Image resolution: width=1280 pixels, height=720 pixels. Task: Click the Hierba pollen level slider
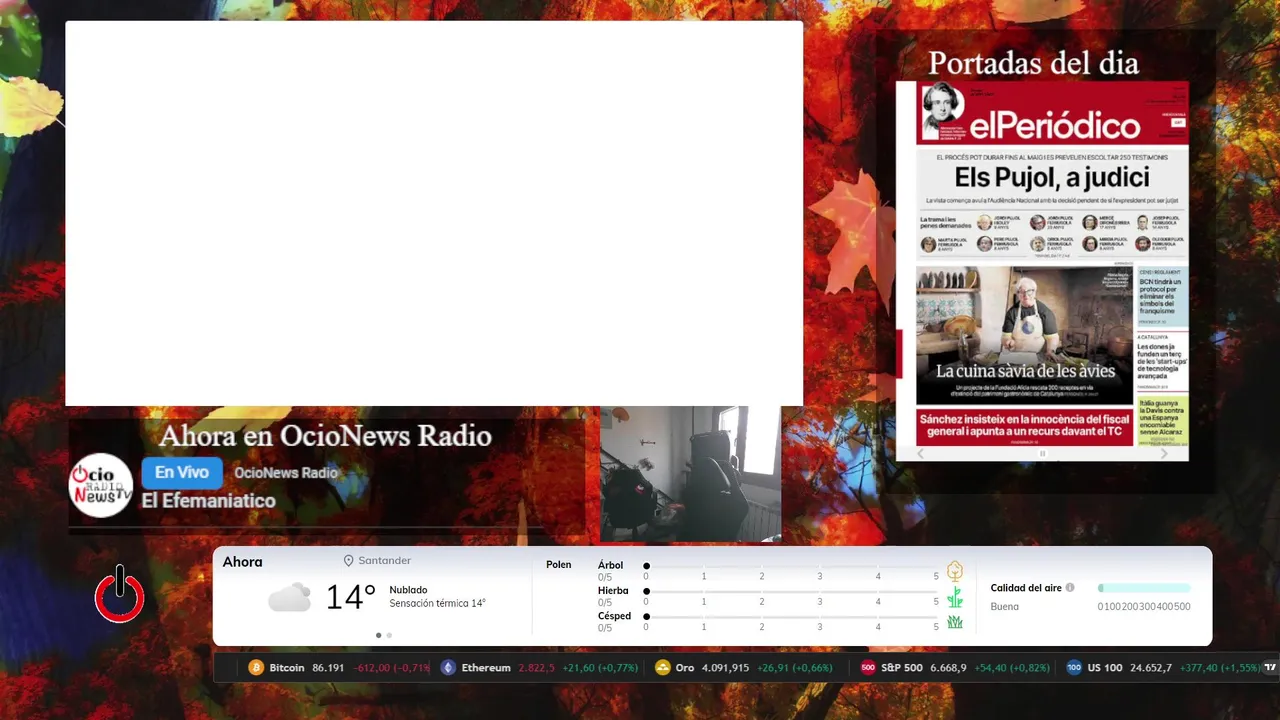pyautogui.click(x=791, y=591)
